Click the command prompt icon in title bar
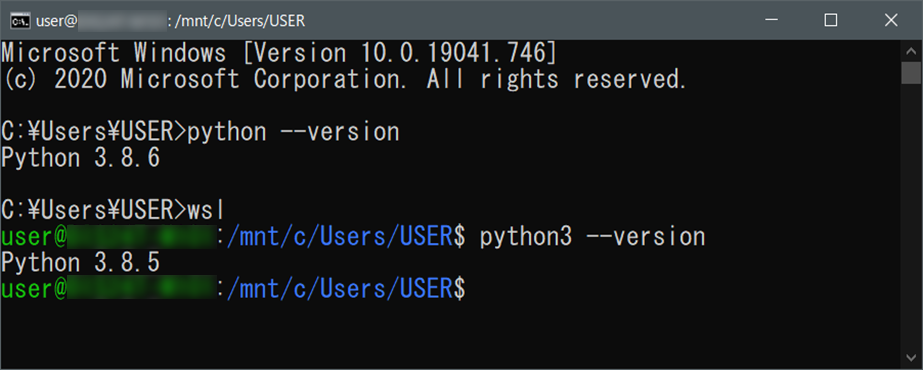 pos(21,21)
